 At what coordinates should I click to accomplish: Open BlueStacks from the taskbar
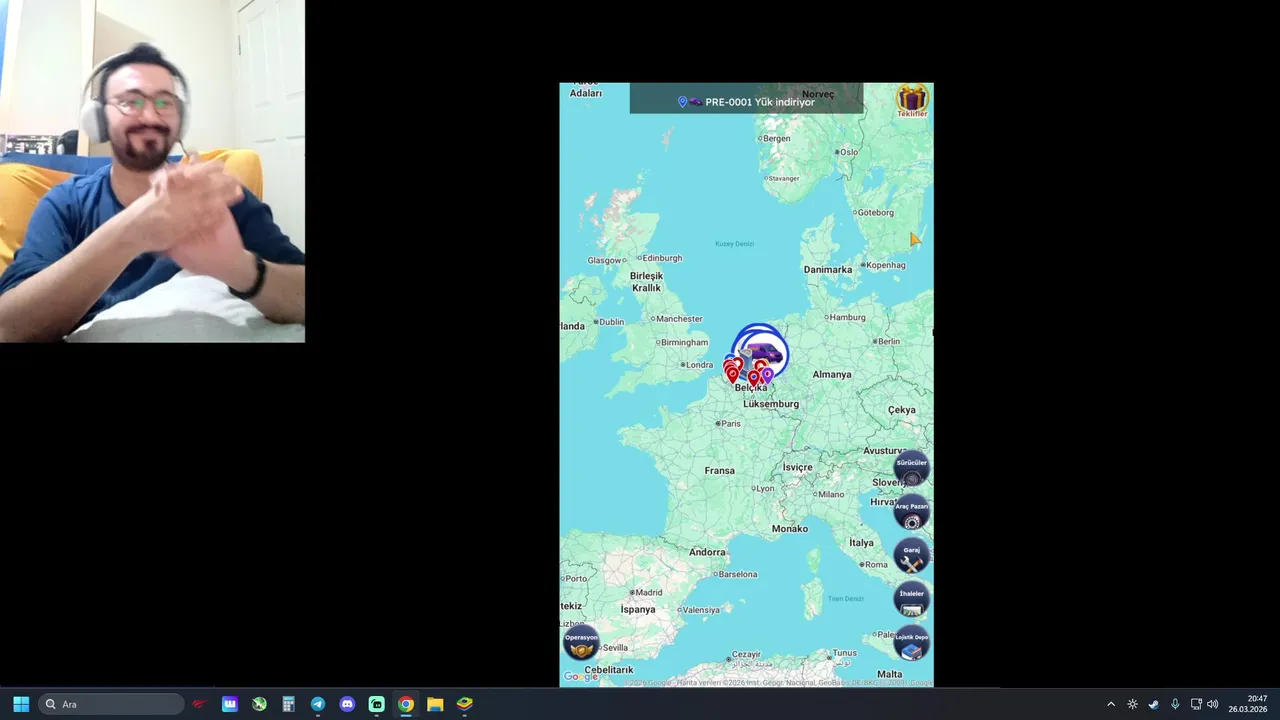click(465, 704)
